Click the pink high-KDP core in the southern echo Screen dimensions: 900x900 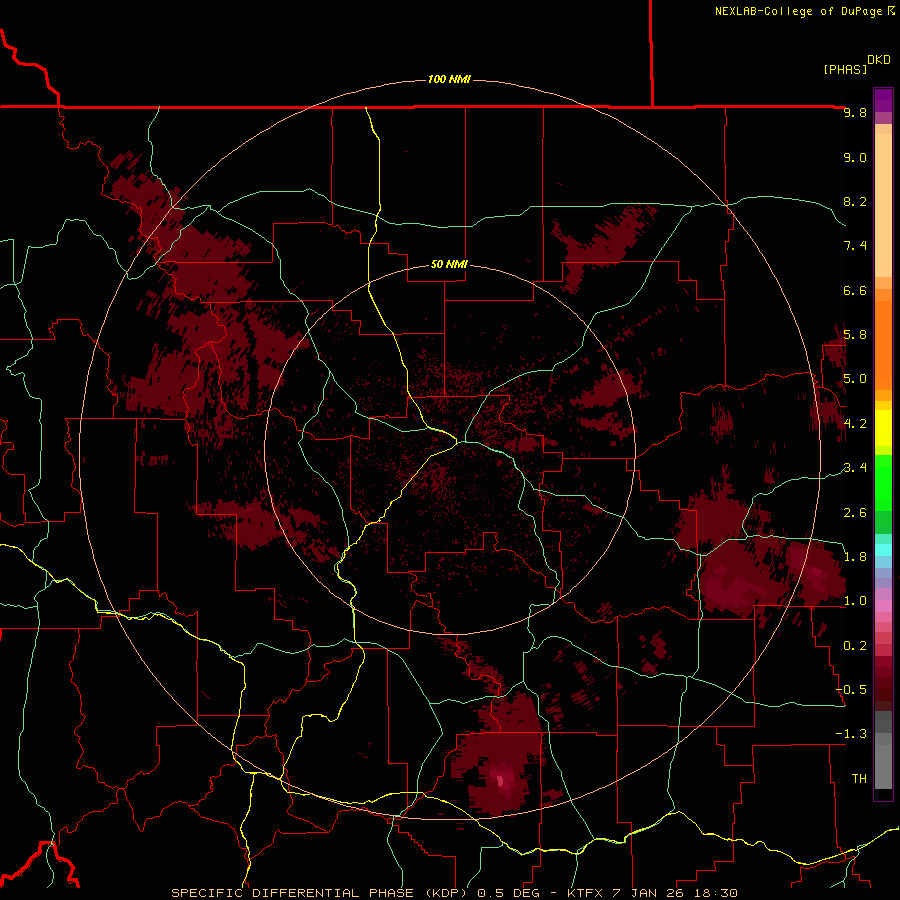click(501, 780)
